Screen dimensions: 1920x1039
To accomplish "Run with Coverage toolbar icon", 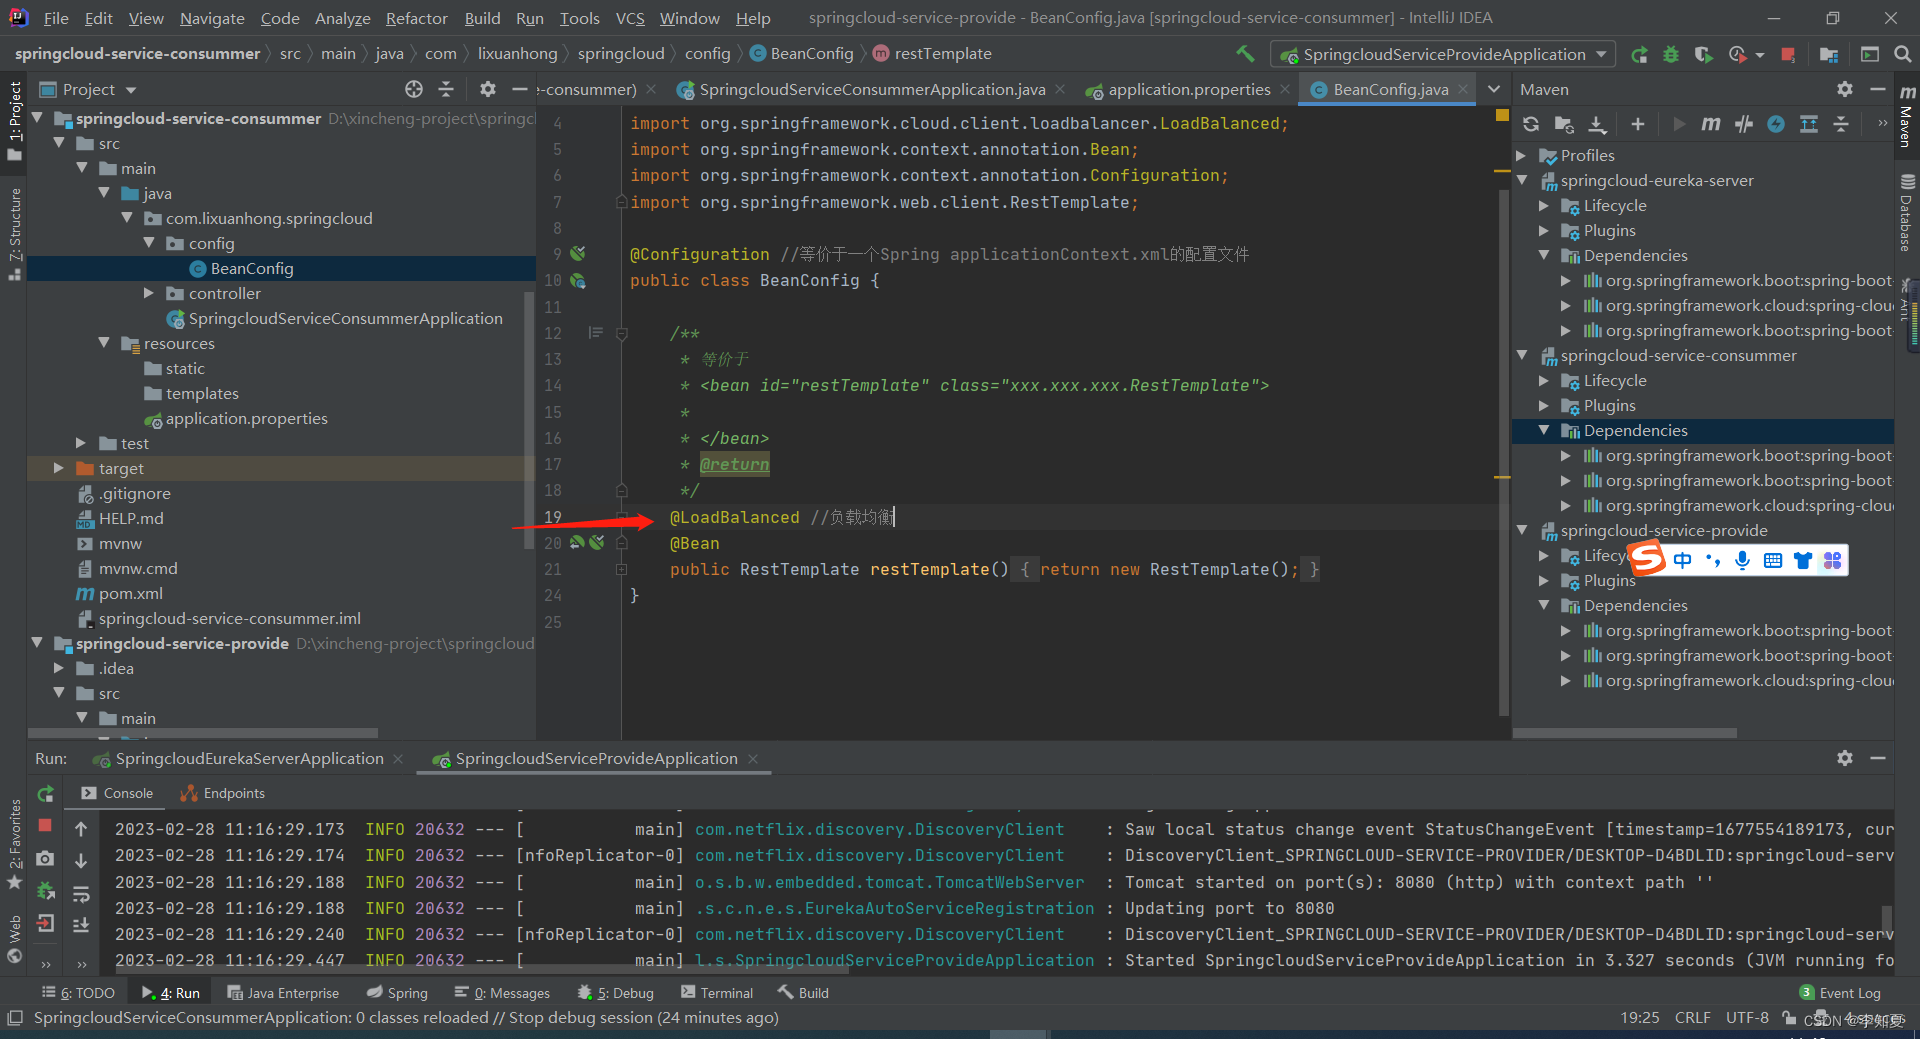I will [1703, 54].
